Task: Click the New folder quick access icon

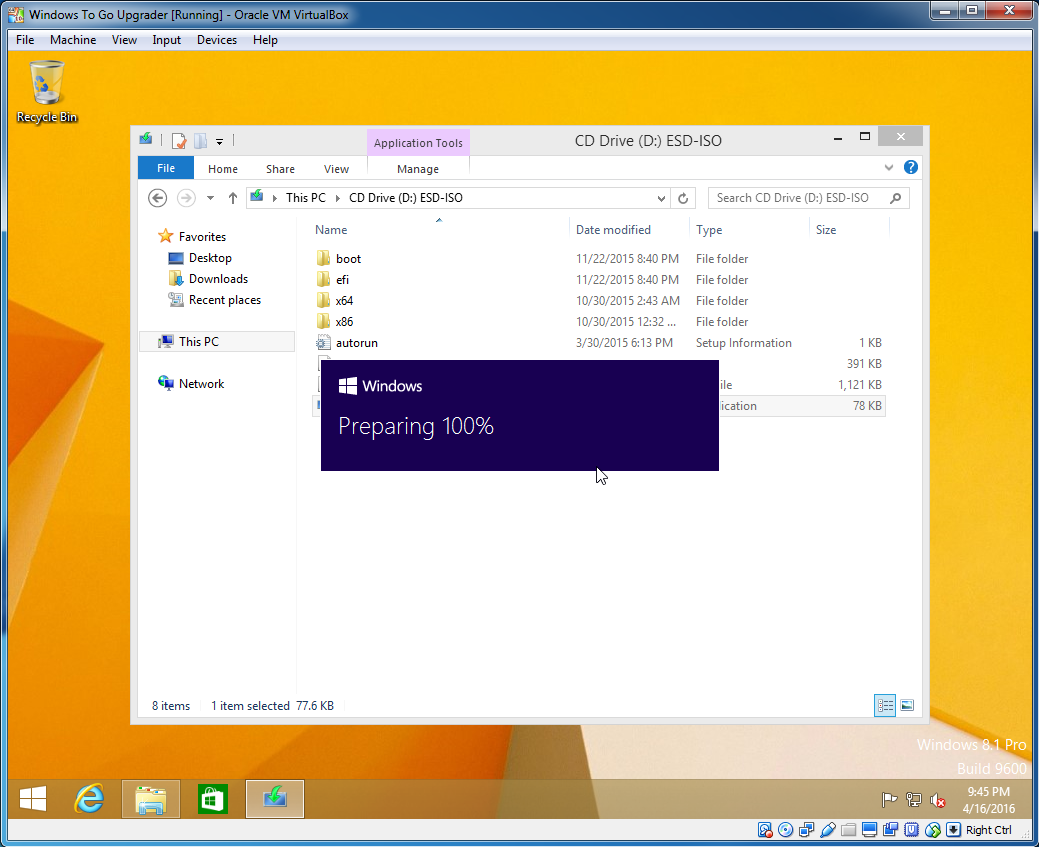Action: tap(200, 141)
